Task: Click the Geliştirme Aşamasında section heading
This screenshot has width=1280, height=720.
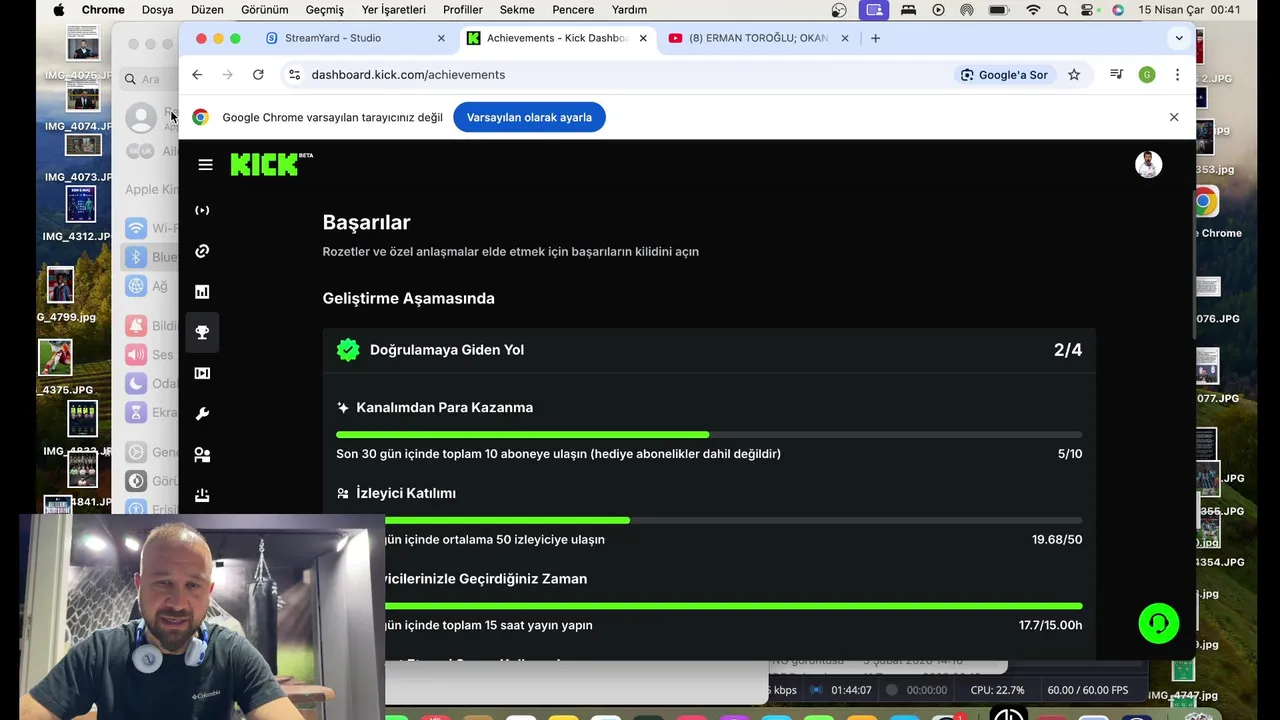Action: click(408, 299)
